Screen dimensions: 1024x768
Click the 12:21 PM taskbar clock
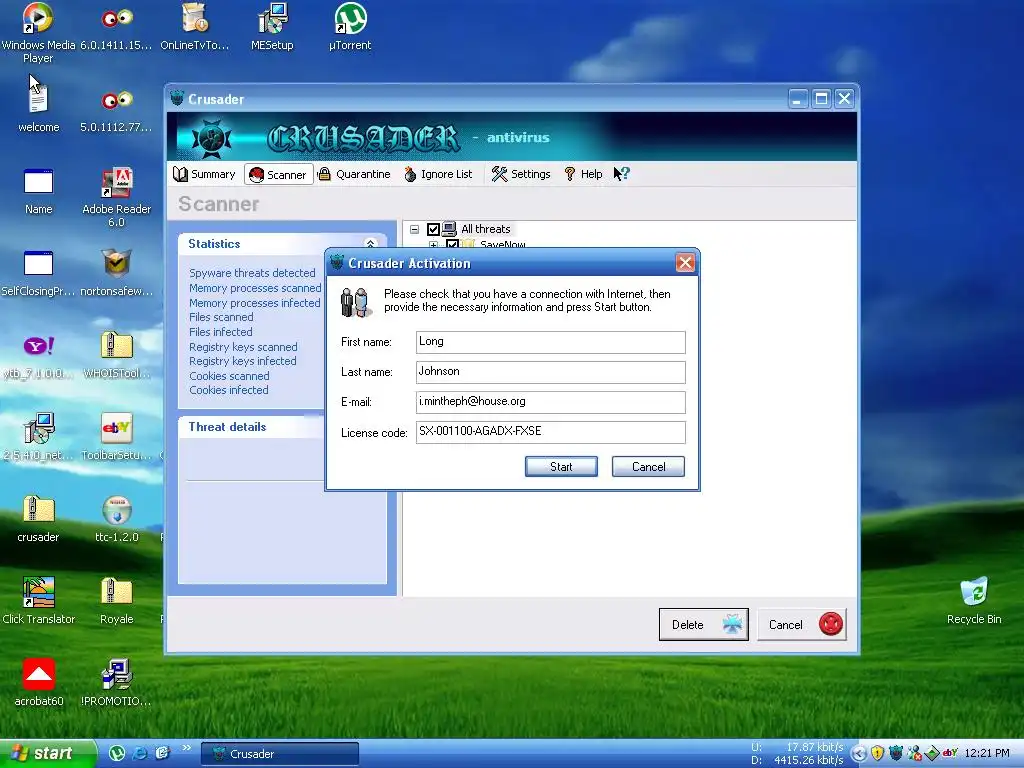tap(987, 754)
